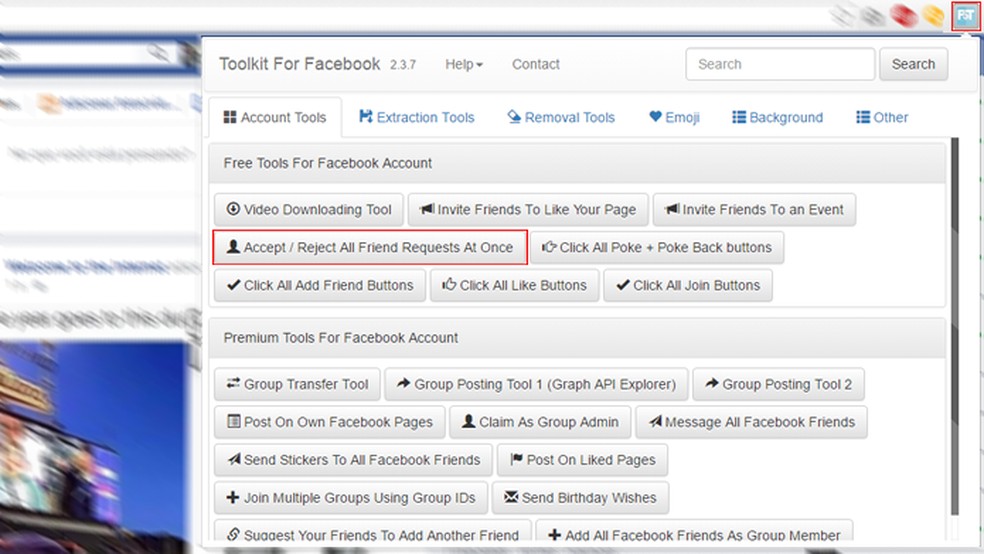Run Click All Like Buttons
The height and width of the screenshot is (554, 984).
click(x=515, y=285)
